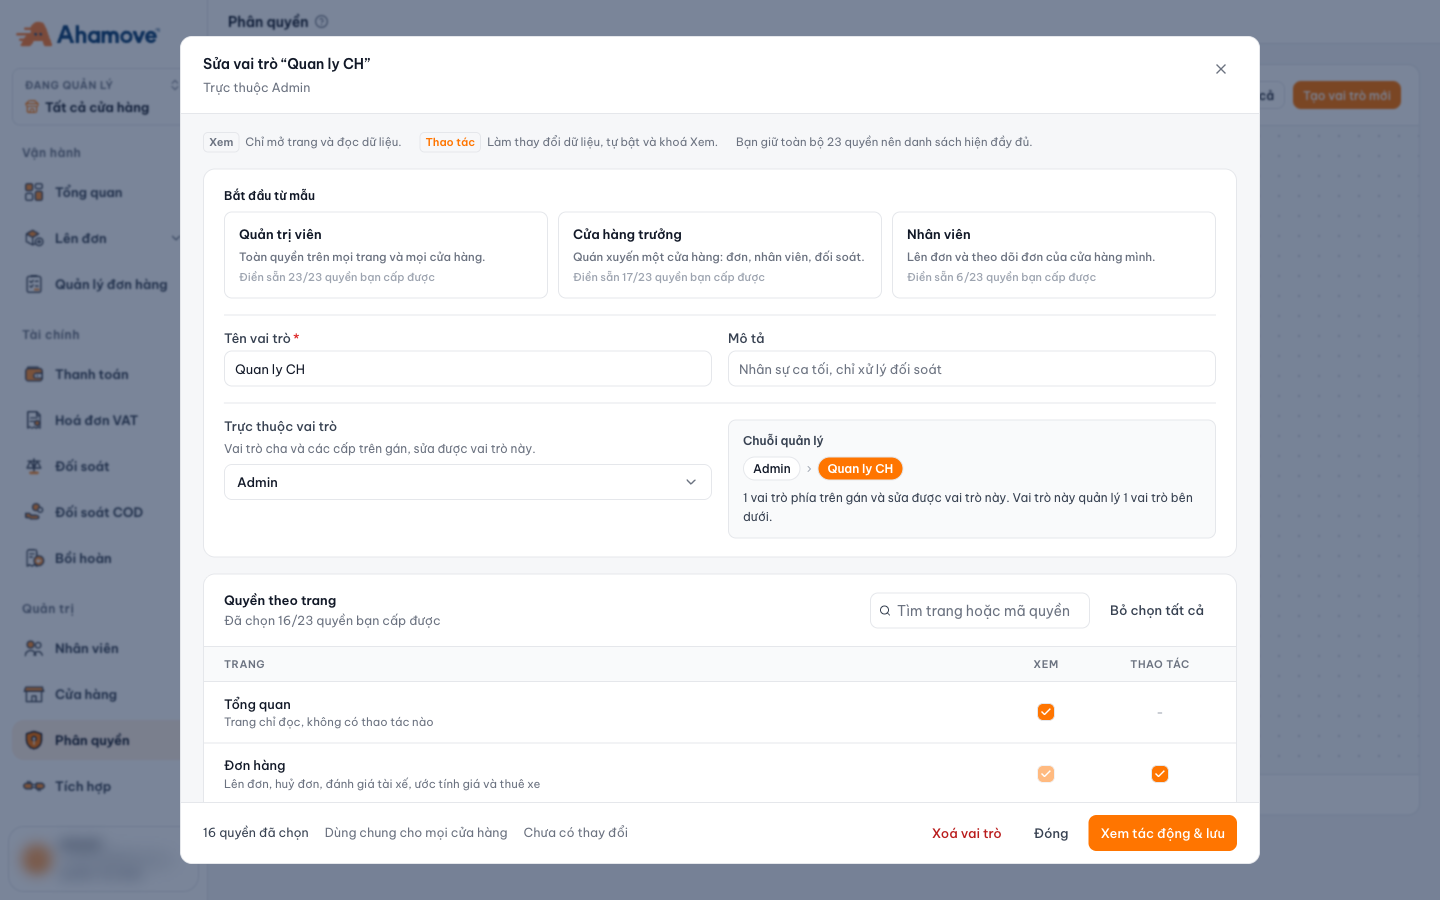Screen dimensions: 1440x900
Task: Select the Nhân viên template card
Action: click(x=1054, y=255)
